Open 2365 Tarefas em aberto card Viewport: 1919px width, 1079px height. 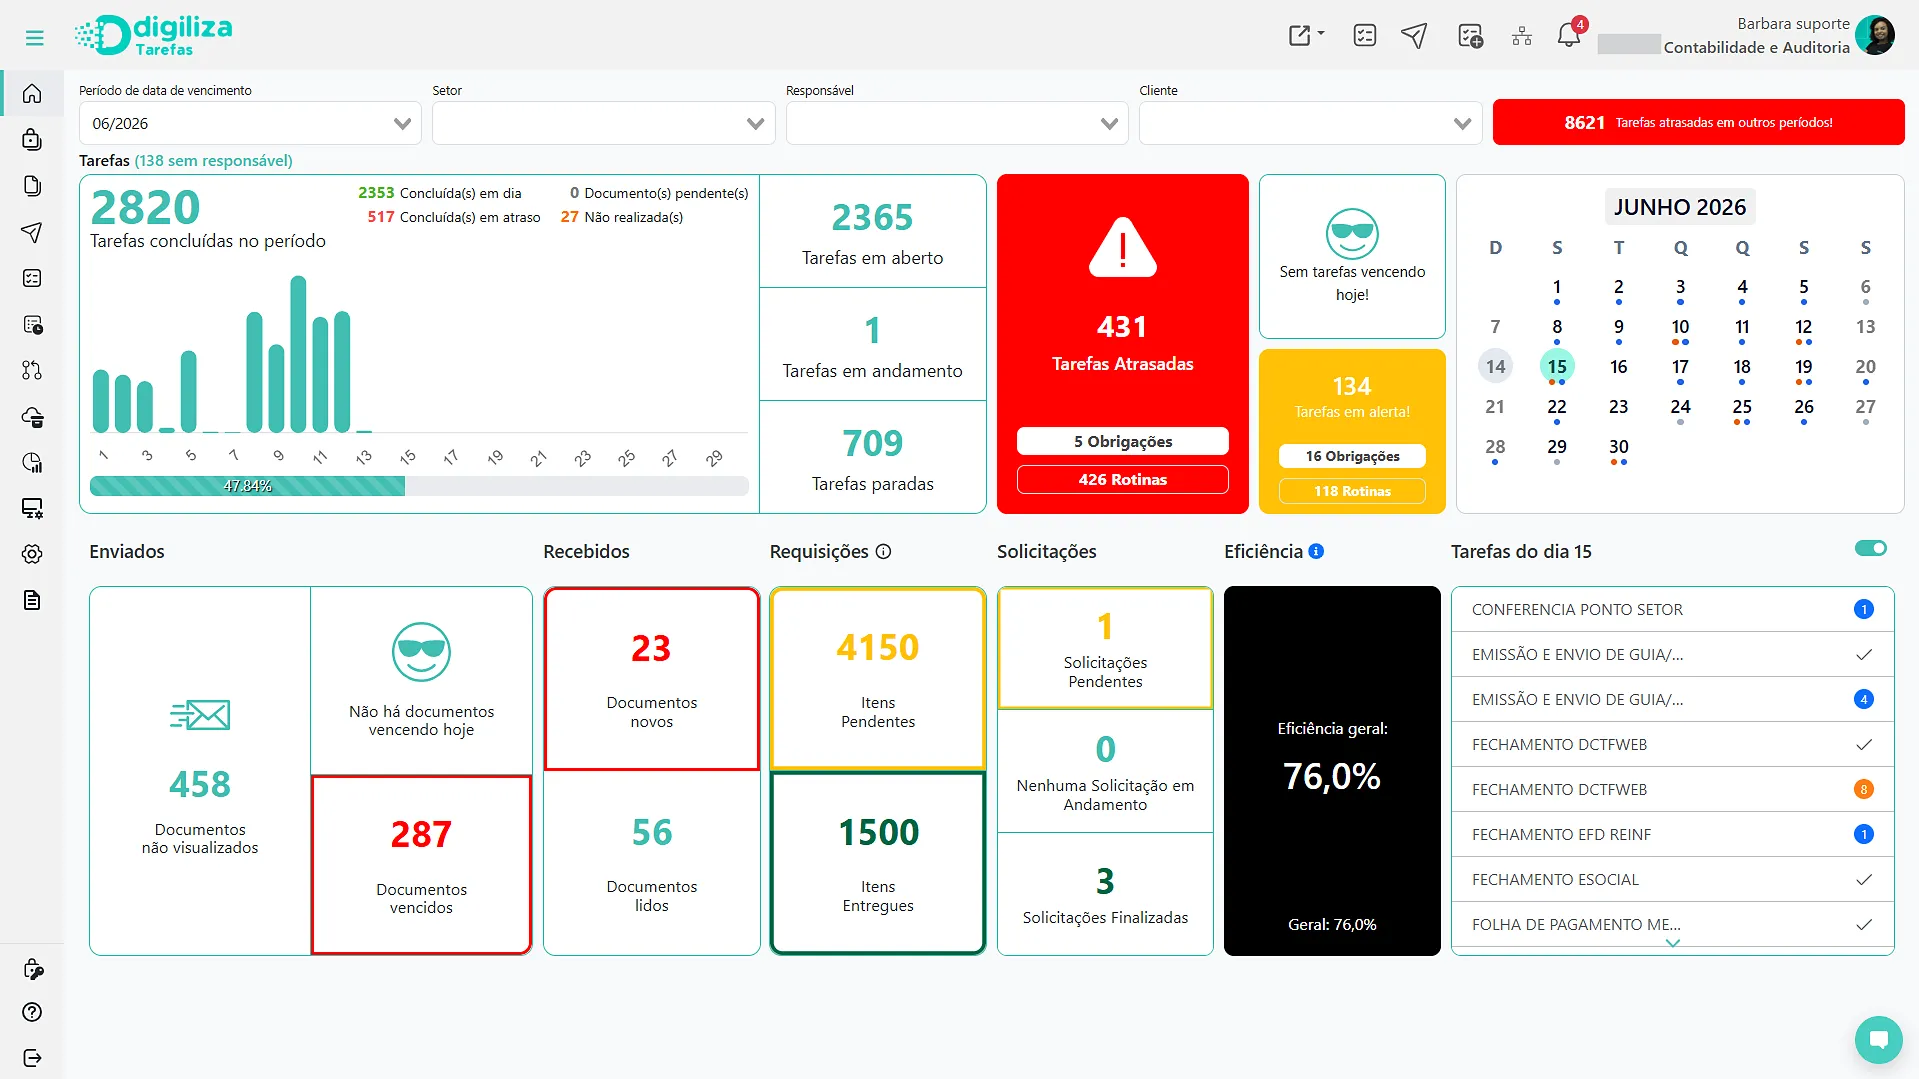click(872, 232)
